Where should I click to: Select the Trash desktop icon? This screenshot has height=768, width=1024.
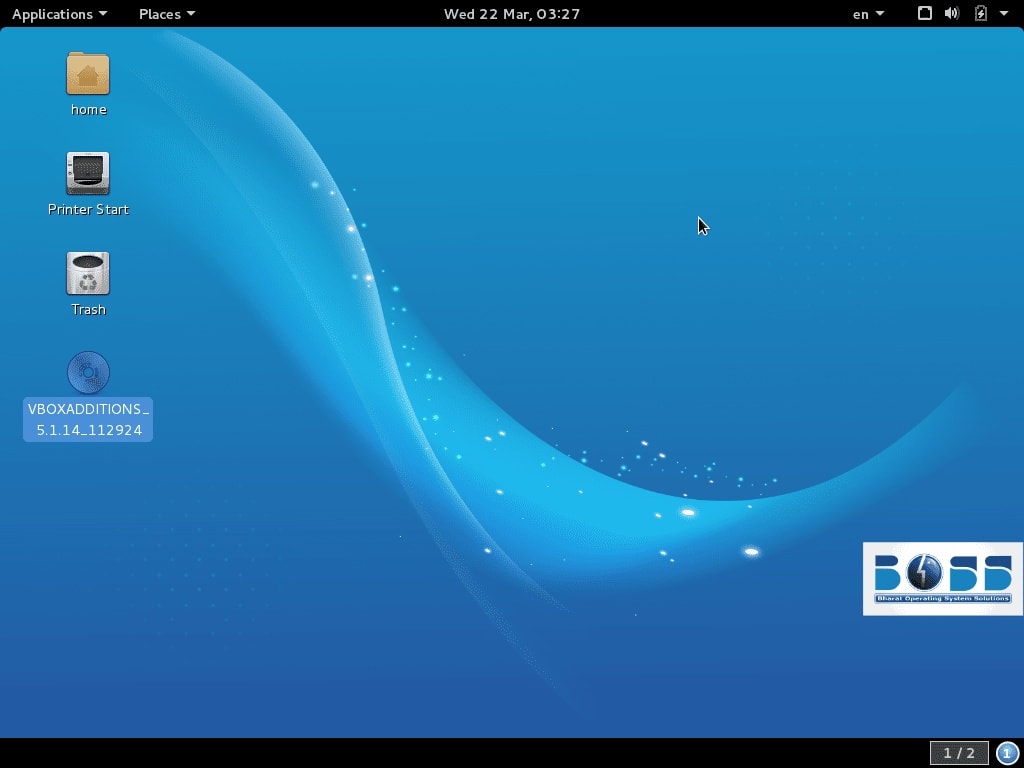pos(88,273)
